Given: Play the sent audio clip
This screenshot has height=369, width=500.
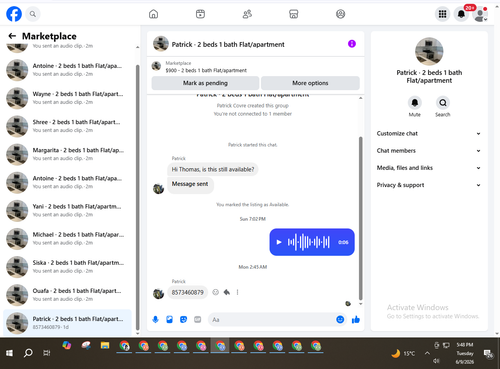Looking at the screenshot, I should (279, 242).
